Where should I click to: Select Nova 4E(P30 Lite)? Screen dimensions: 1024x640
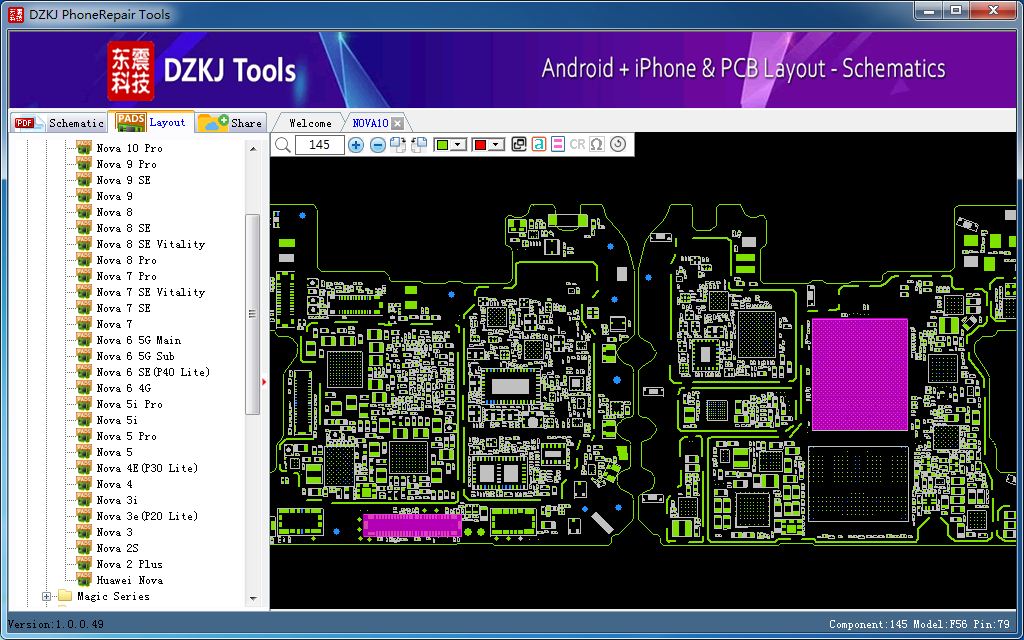pos(147,468)
